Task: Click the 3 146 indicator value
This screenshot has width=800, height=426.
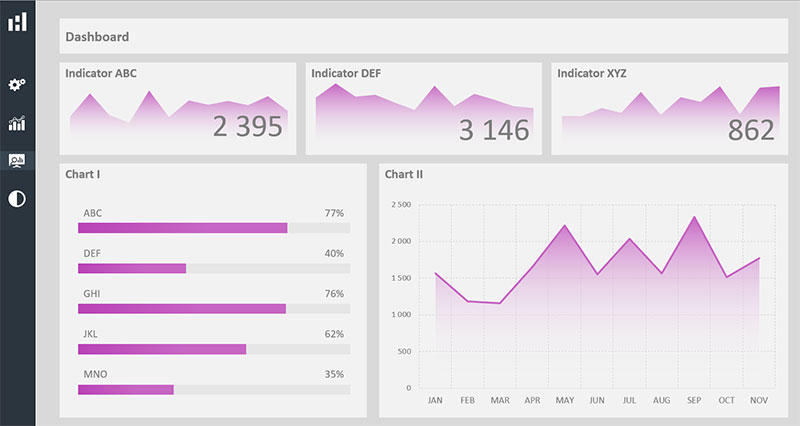Action: click(493, 130)
